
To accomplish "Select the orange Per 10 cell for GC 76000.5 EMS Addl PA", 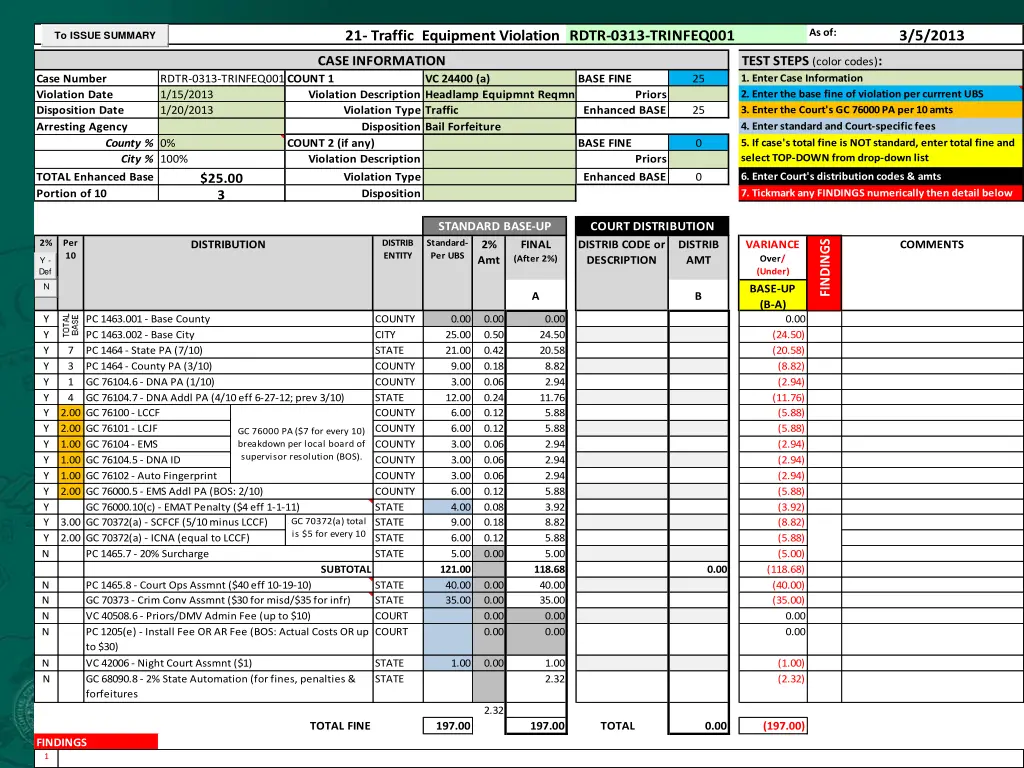I will 71,491.
